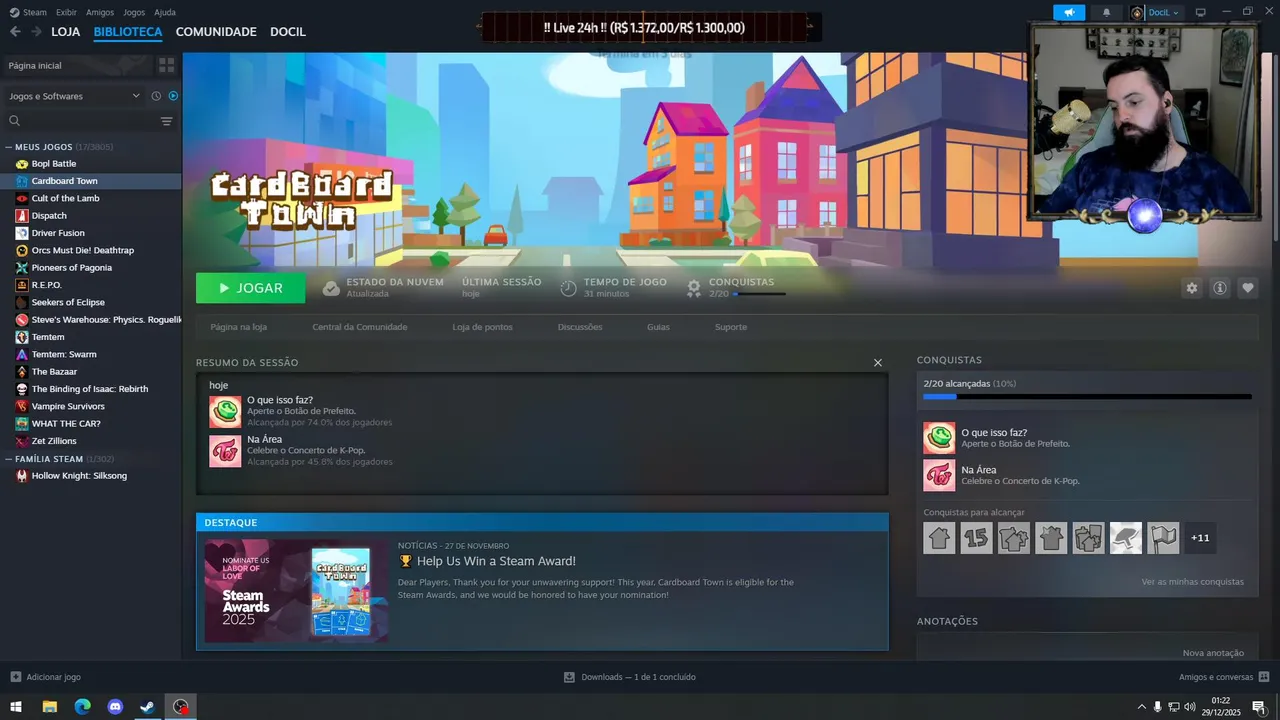1280x720 pixels.
Task: Open Big Picture mode monitor icon
Action: pyautogui.click(x=1201, y=12)
